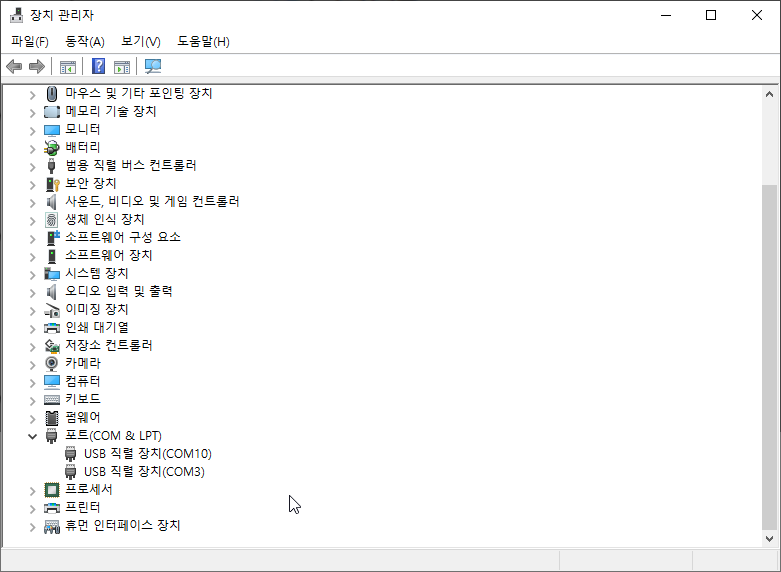Open the 도움말(H) menu
Image resolution: width=781 pixels, height=572 pixels.
[203, 41]
